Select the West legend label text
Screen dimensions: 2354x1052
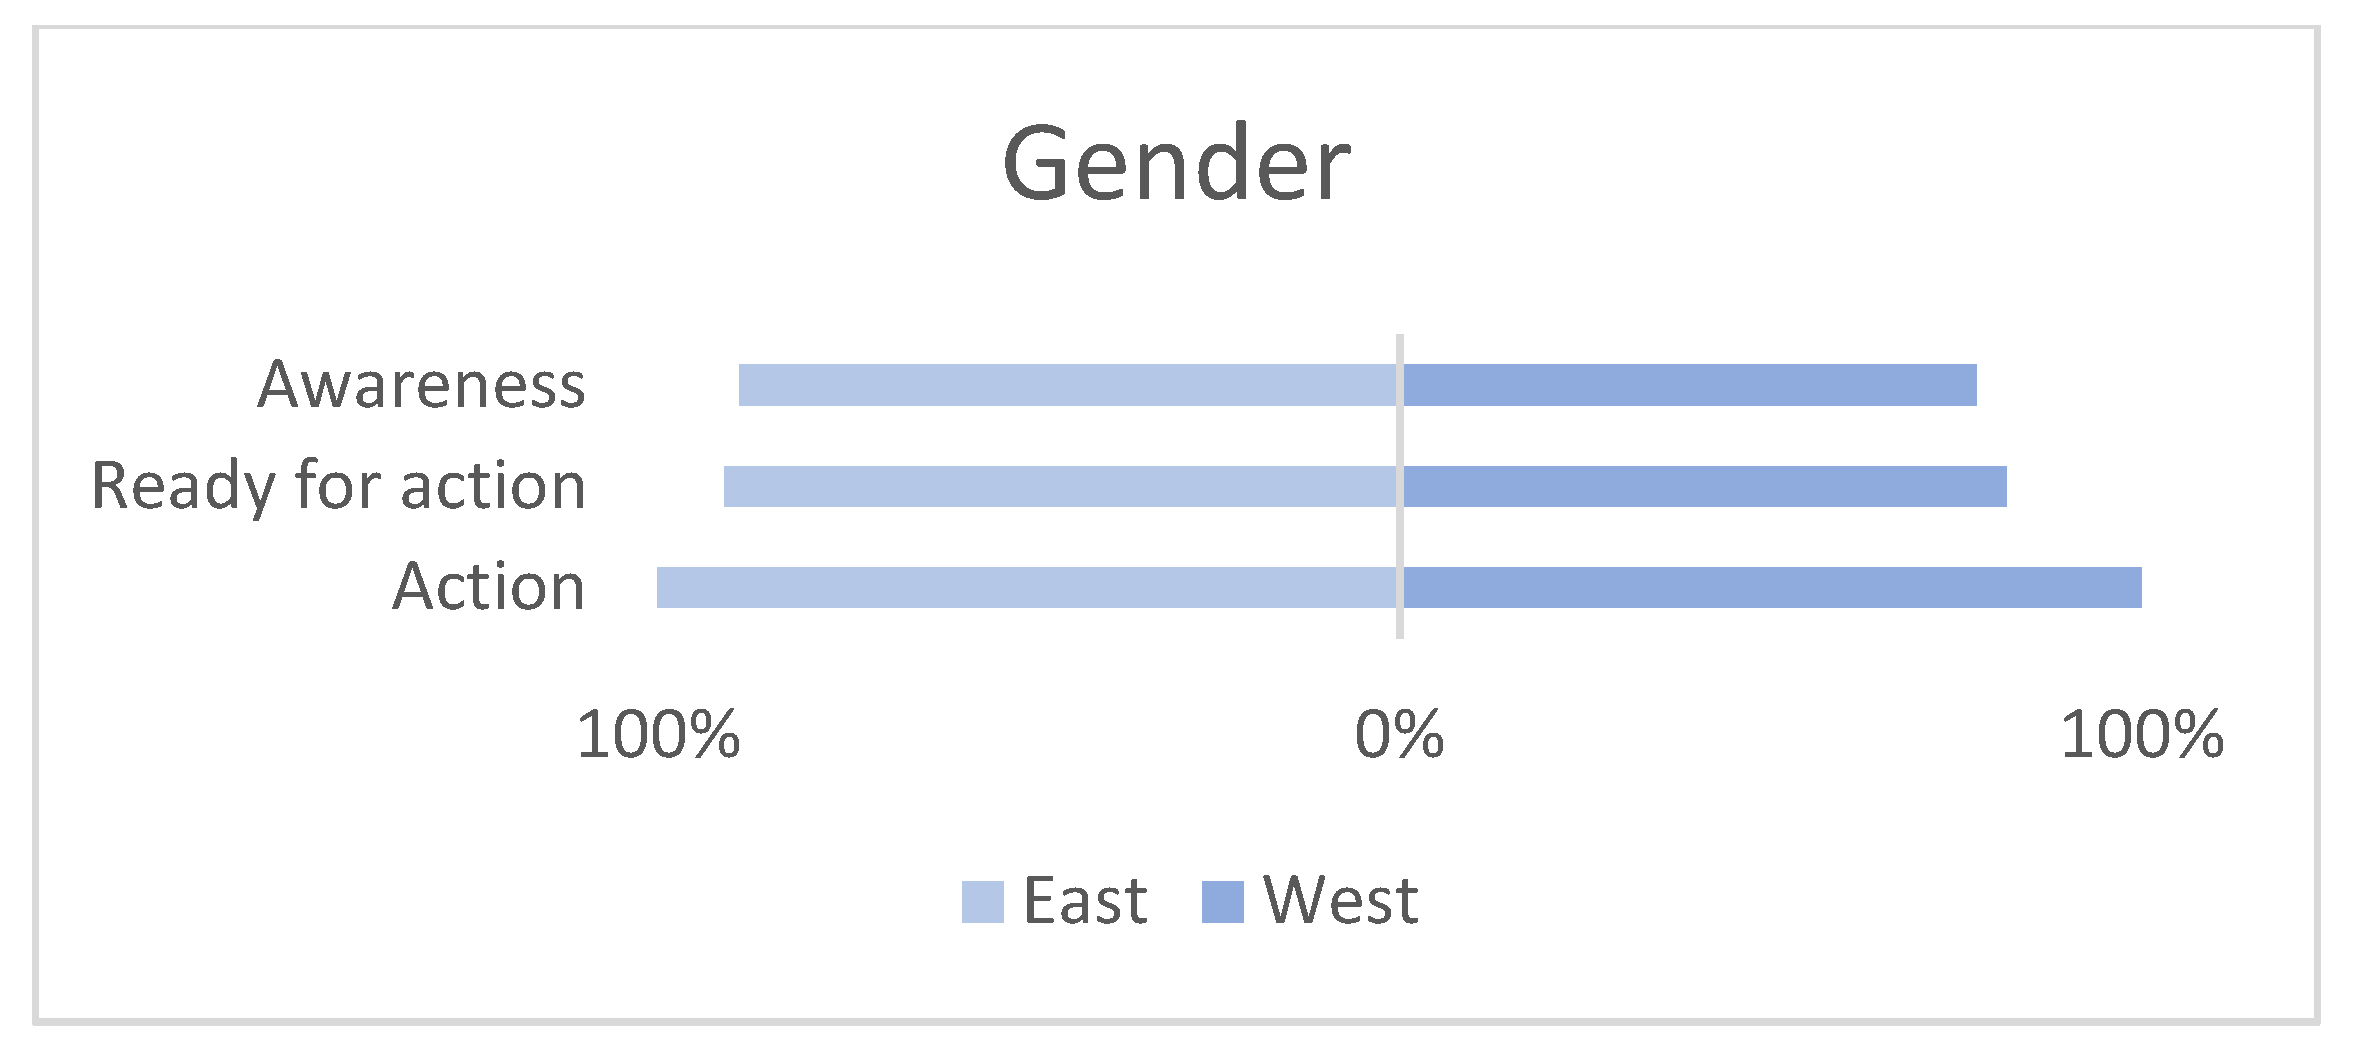click(1340, 901)
